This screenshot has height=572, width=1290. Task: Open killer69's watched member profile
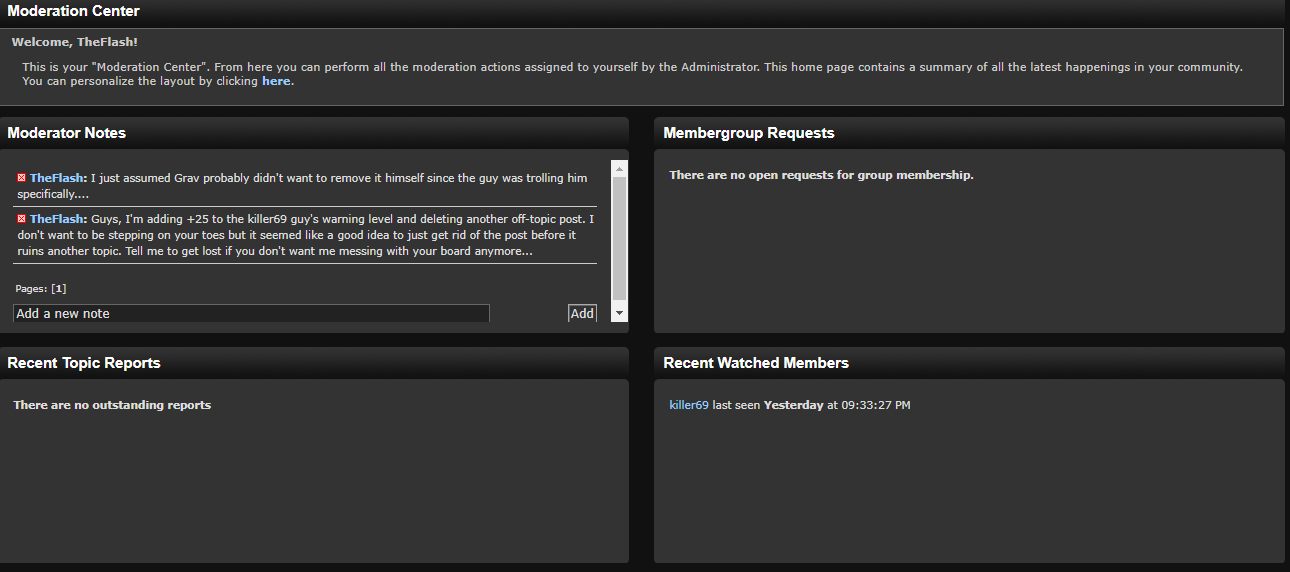(x=689, y=405)
